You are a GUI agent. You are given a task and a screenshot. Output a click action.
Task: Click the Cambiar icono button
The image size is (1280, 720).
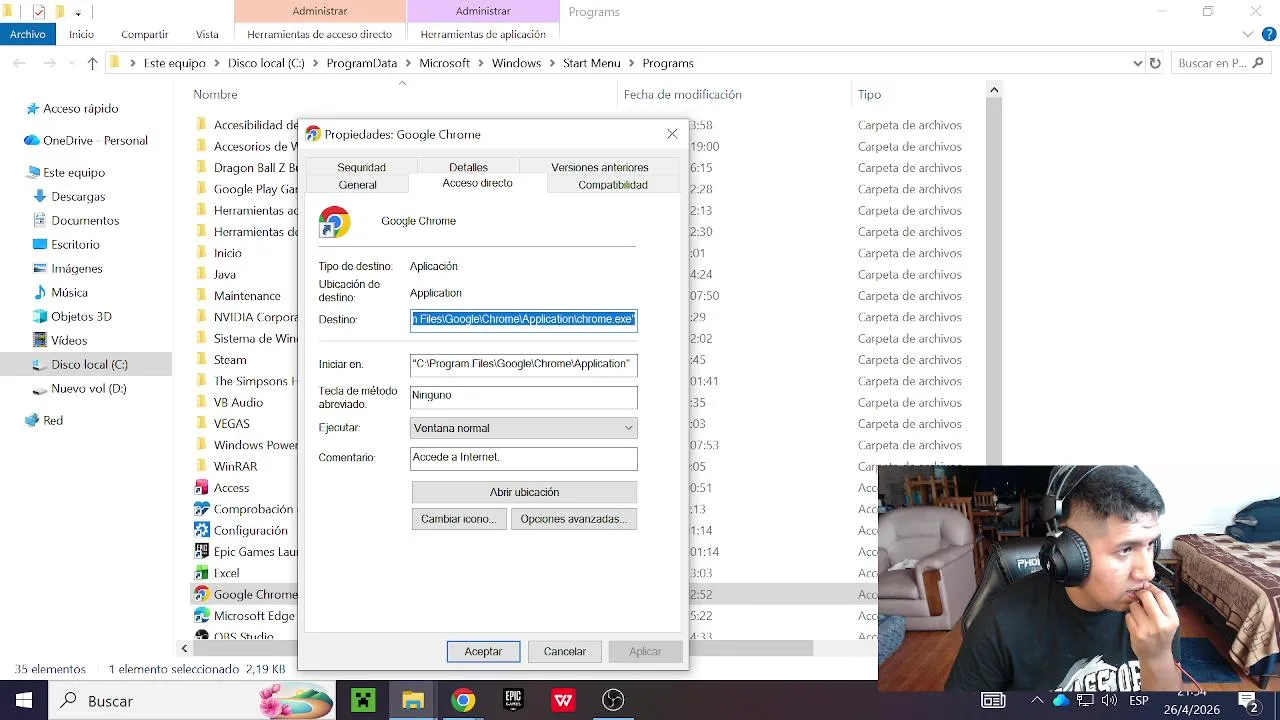pyautogui.click(x=458, y=519)
